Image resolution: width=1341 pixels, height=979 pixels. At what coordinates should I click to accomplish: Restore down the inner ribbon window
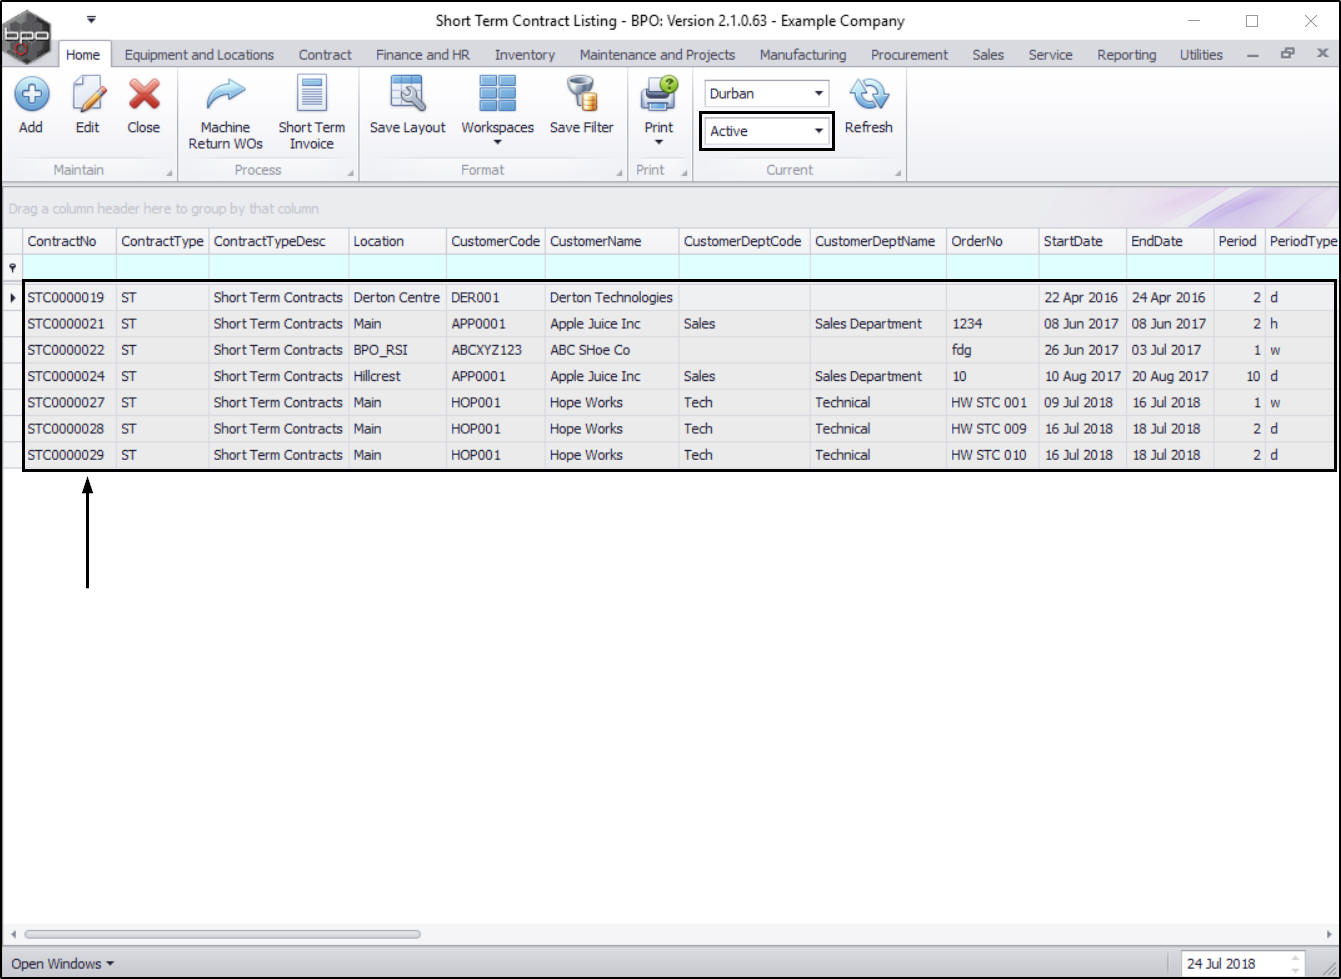click(1288, 54)
